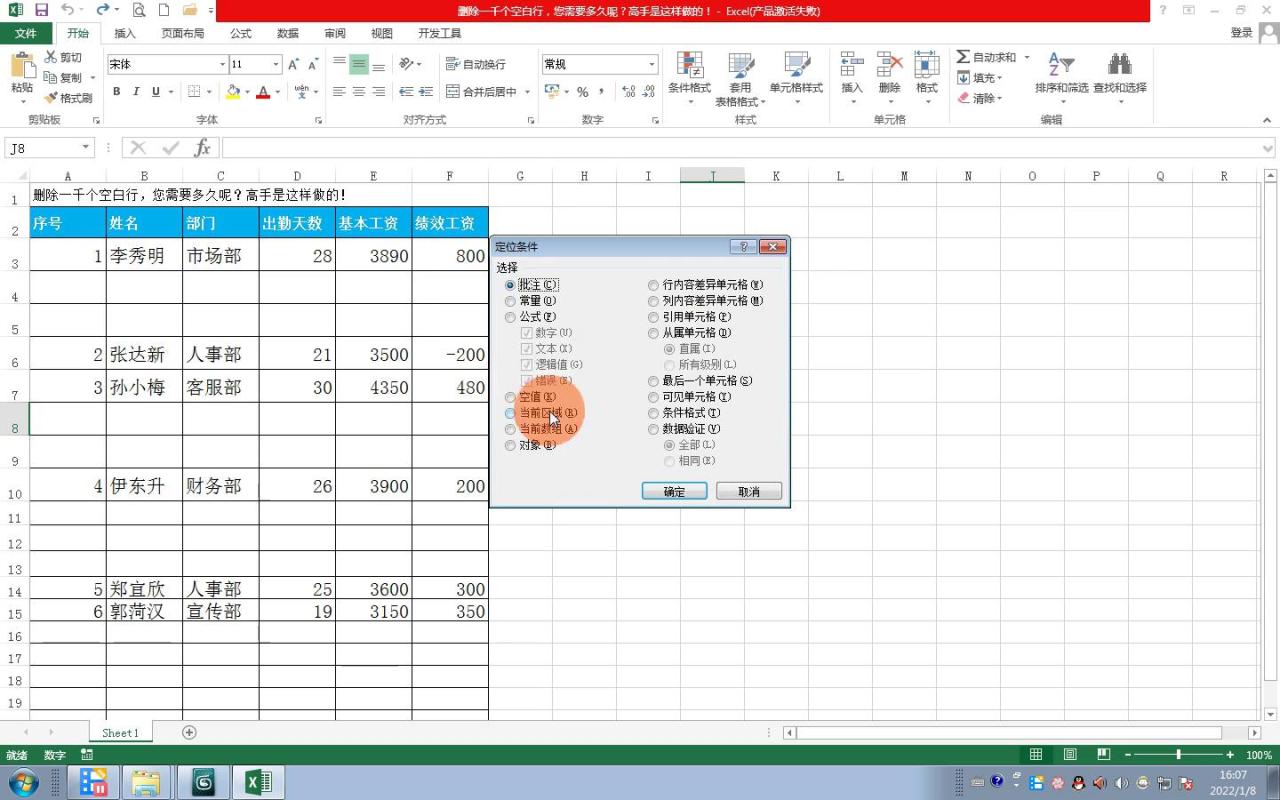Toggle Italic formatting

(136, 91)
